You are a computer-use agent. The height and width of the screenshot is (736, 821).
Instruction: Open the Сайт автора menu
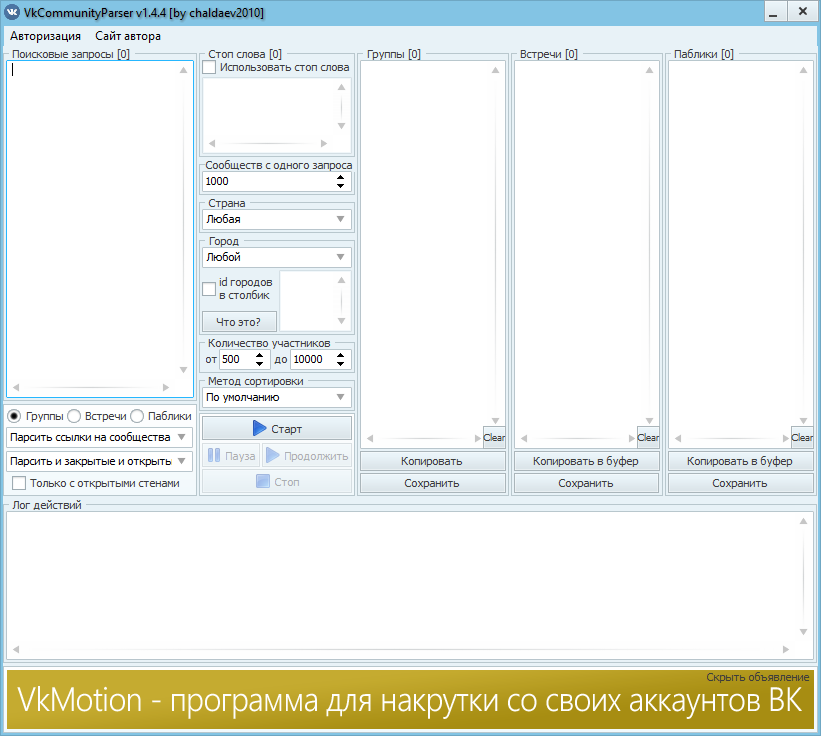point(128,35)
